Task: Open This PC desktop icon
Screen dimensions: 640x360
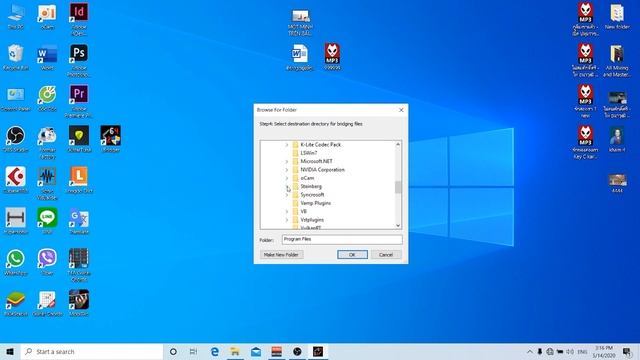Action: 16,16
